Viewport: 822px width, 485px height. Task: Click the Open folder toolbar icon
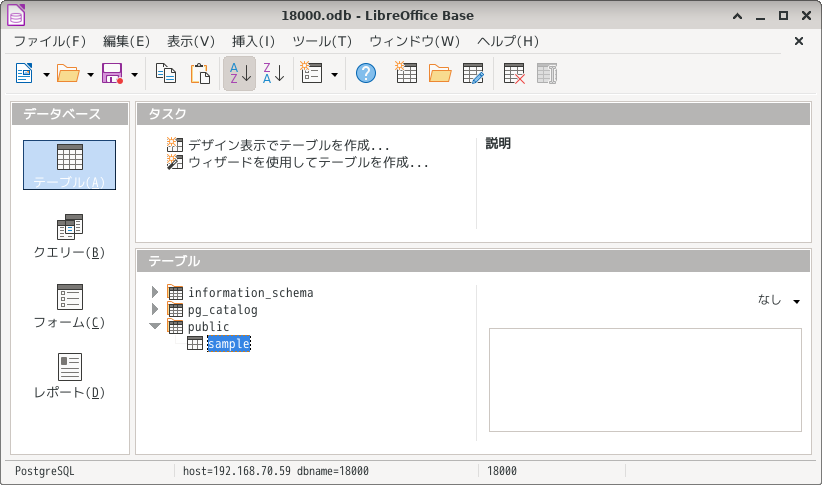[68, 73]
